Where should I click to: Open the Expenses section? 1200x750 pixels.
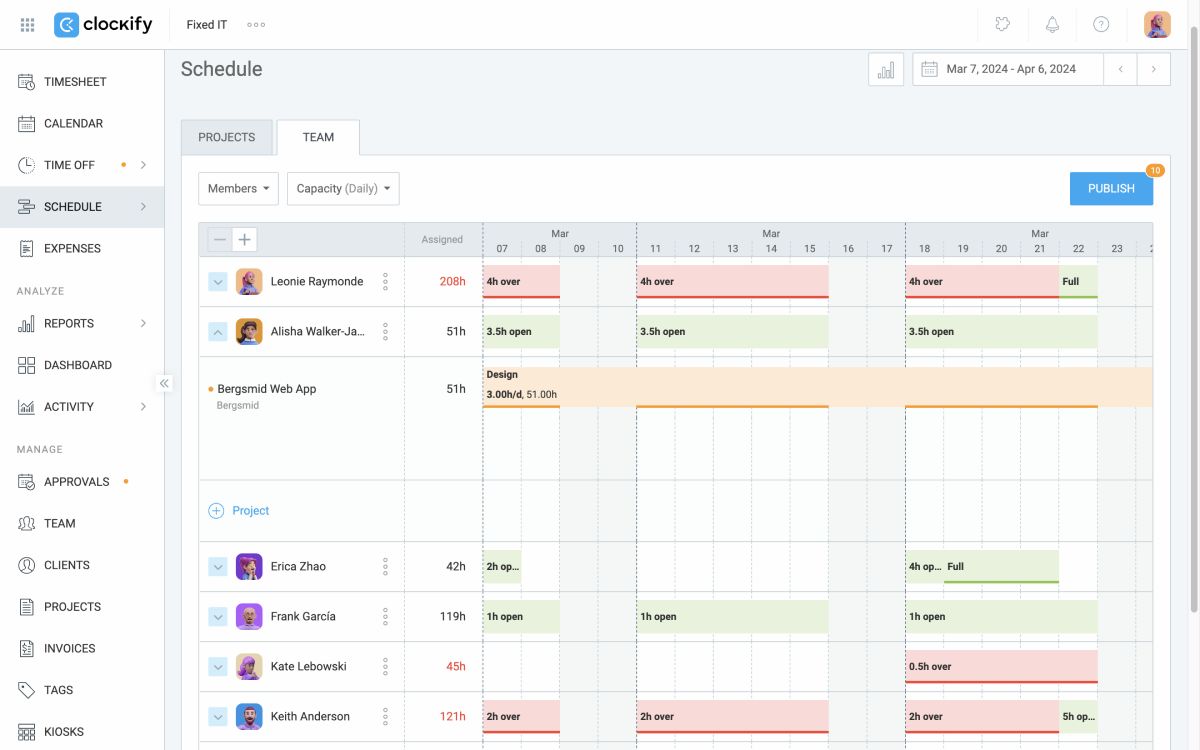pyautogui.click(x=74, y=248)
